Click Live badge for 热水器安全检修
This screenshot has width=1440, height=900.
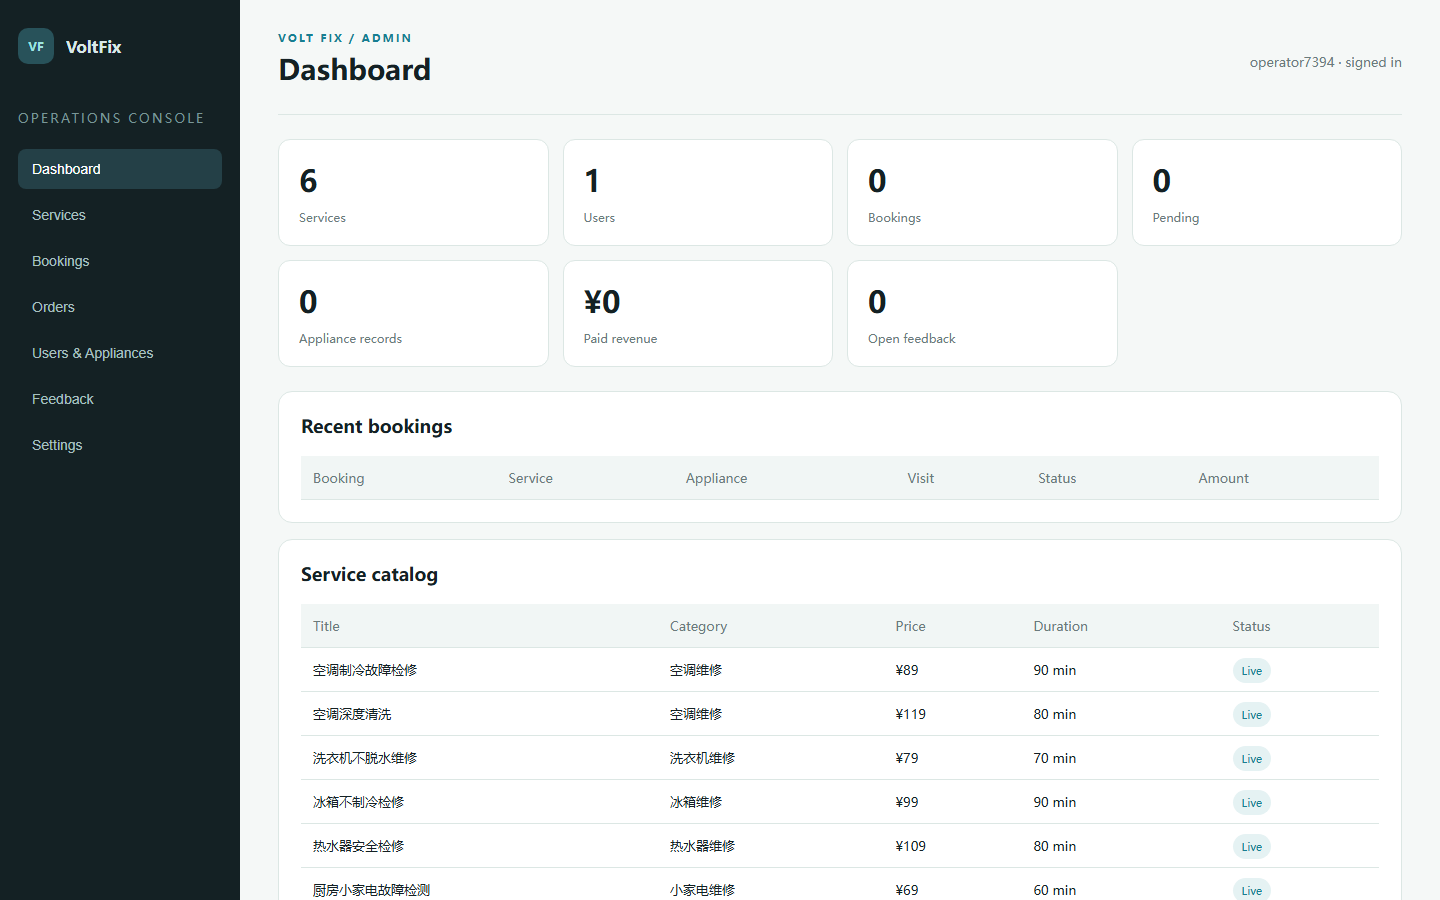click(x=1251, y=847)
